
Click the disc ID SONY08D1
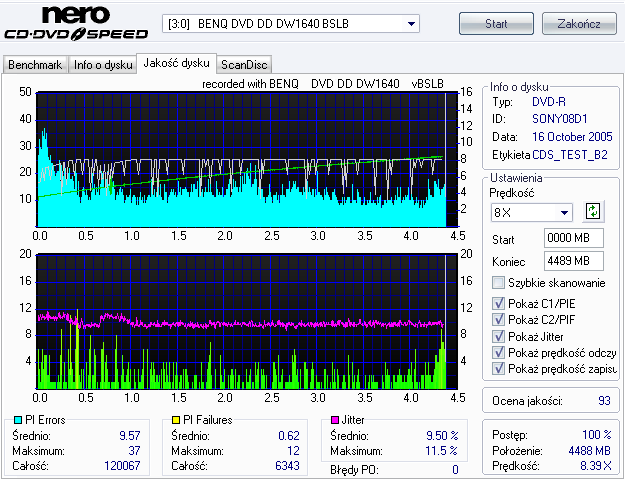coord(560,119)
